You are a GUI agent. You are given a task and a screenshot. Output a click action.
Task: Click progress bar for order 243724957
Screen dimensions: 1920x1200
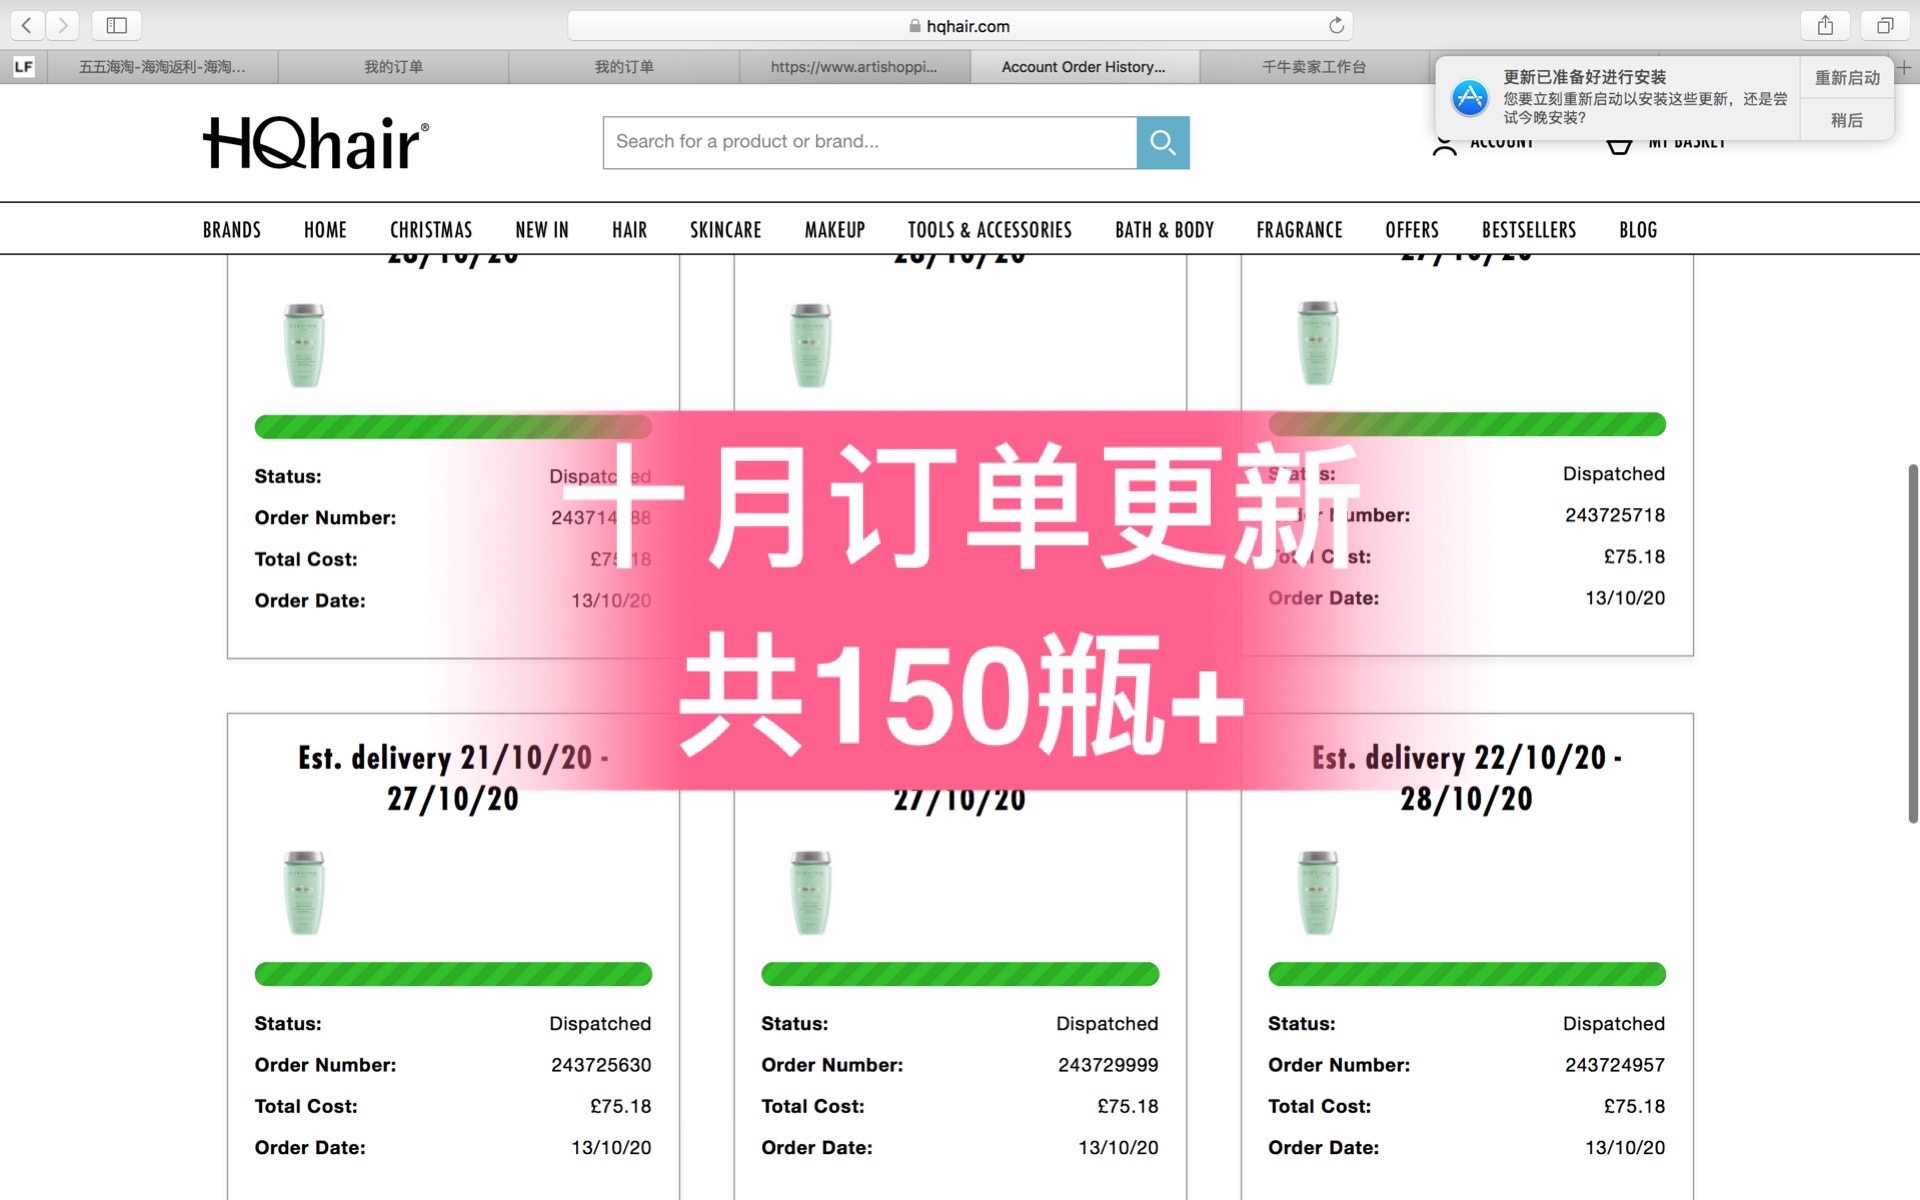(x=1466, y=974)
